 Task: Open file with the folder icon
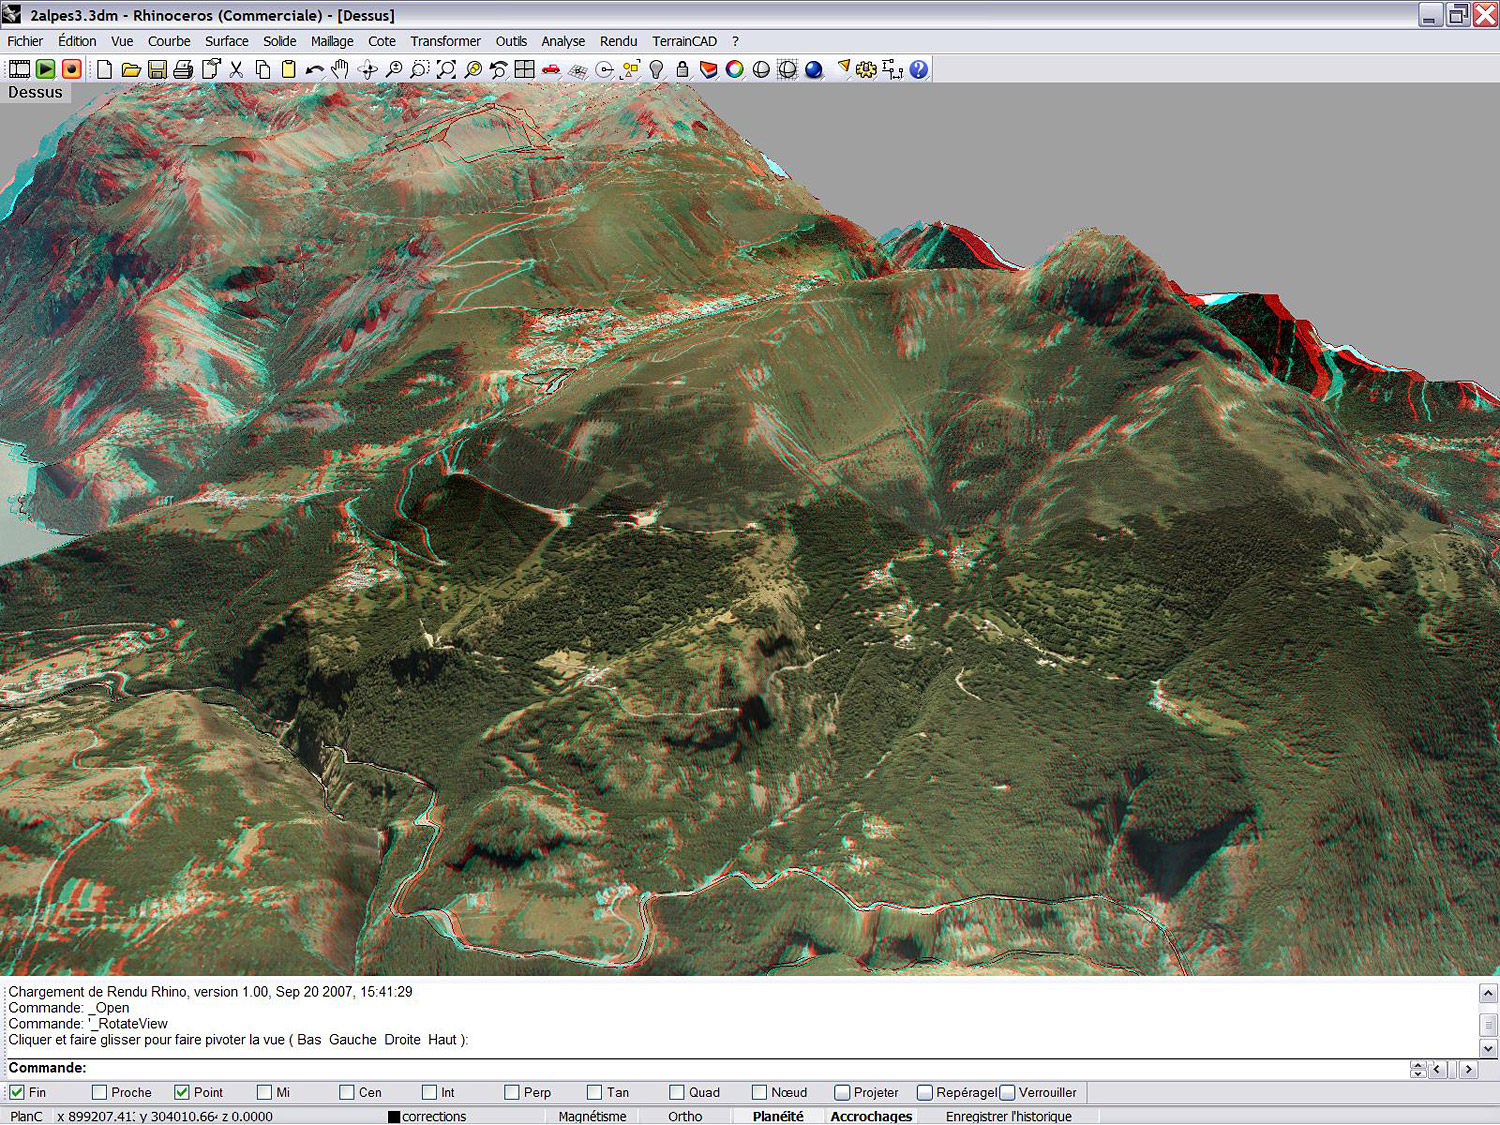(131, 69)
